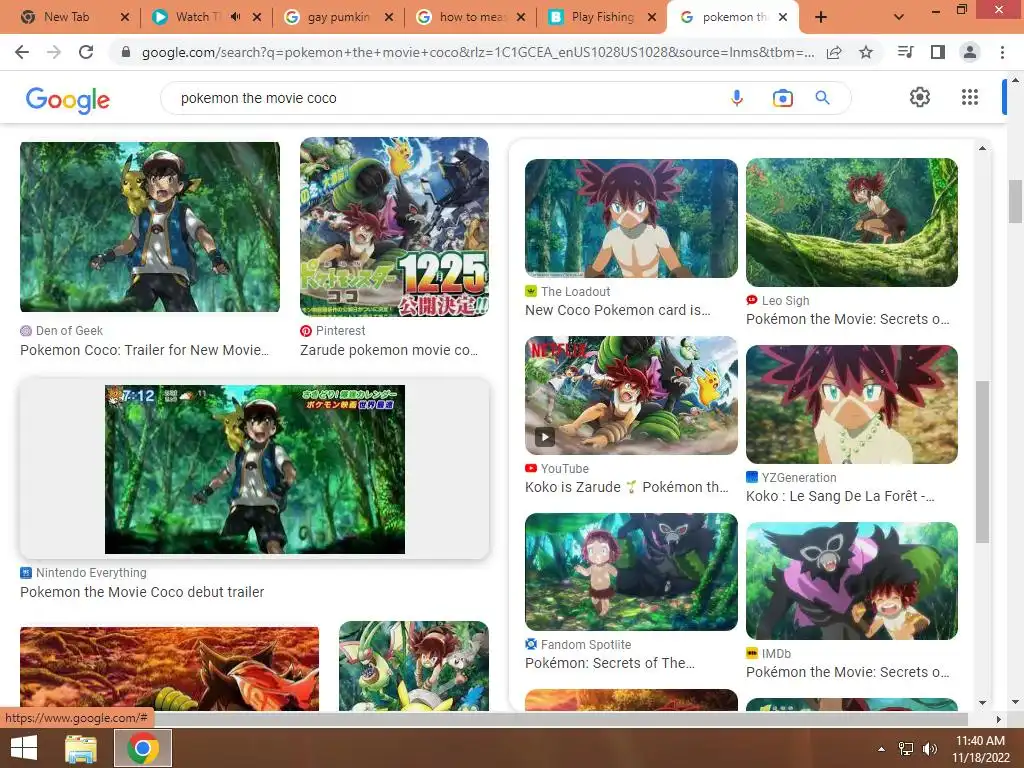The image size is (1024, 768).
Task: Open the tab search dropdown chevron
Action: coord(899,17)
